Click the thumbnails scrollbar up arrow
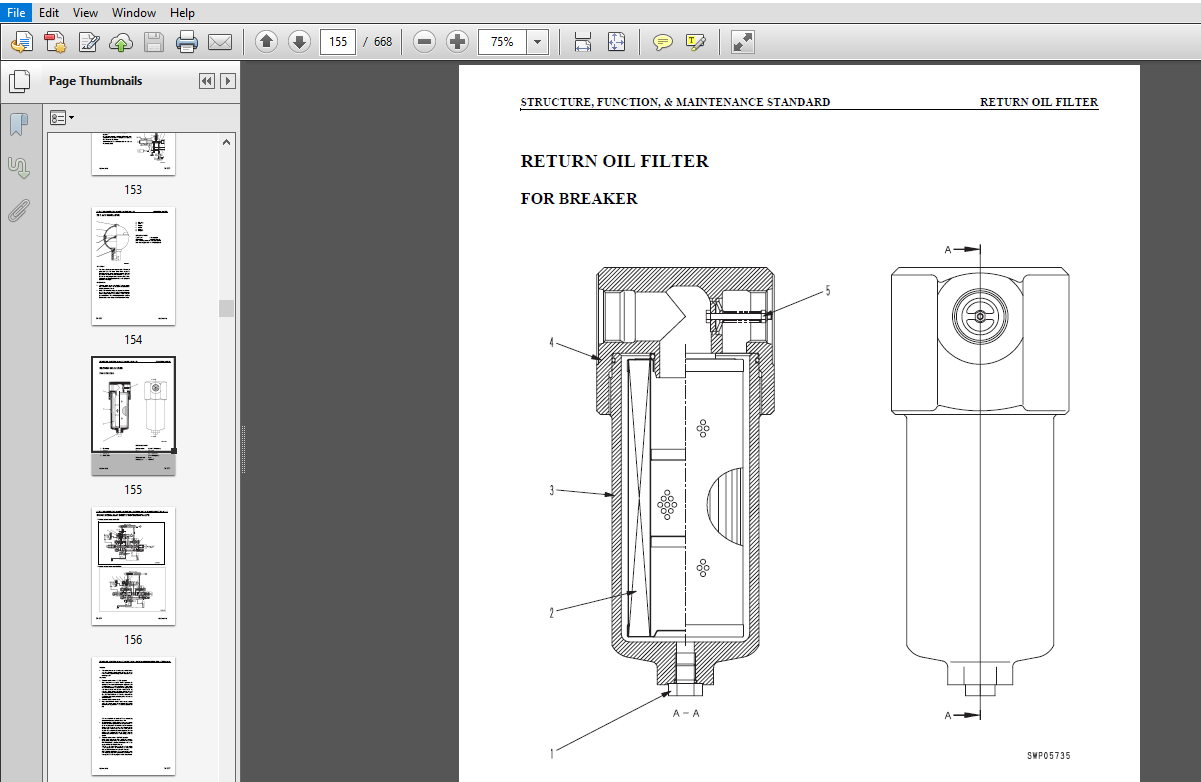This screenshot has height=782, width=1201. [226, 142]
